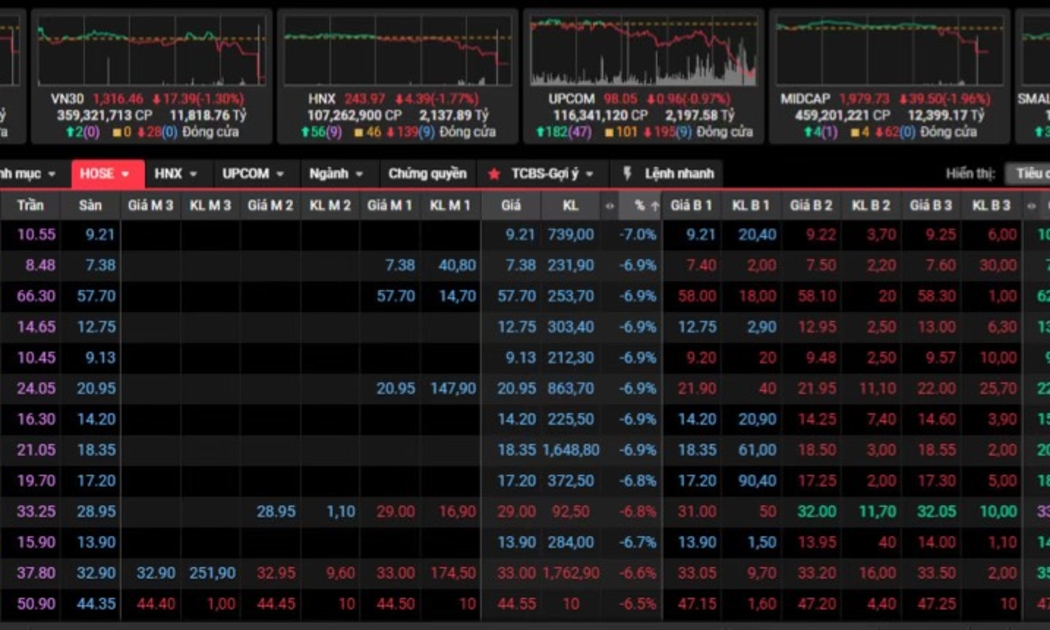The height and width of the screenshot is (630, 1050).
Task: Click the lightning icon for Lệnh nhanh
Action: [628, 174]
